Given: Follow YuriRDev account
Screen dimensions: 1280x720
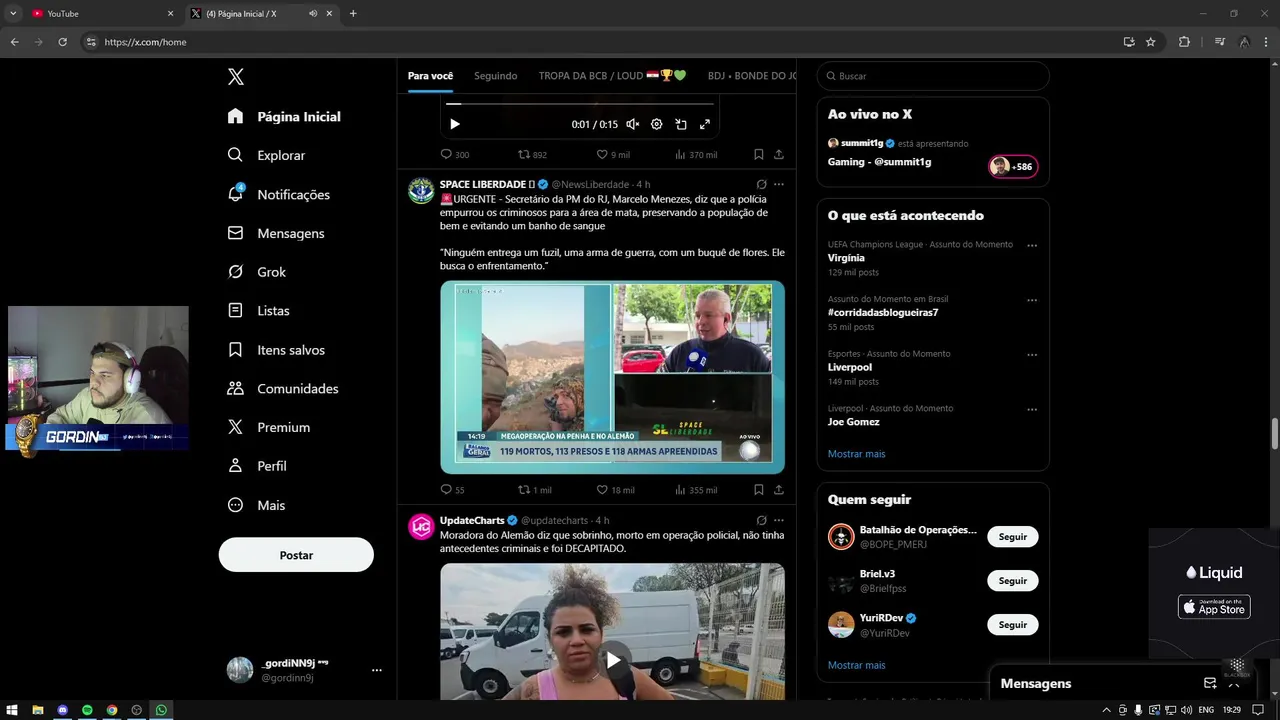Looking at the screenshot, I should tap(1013, 625).
